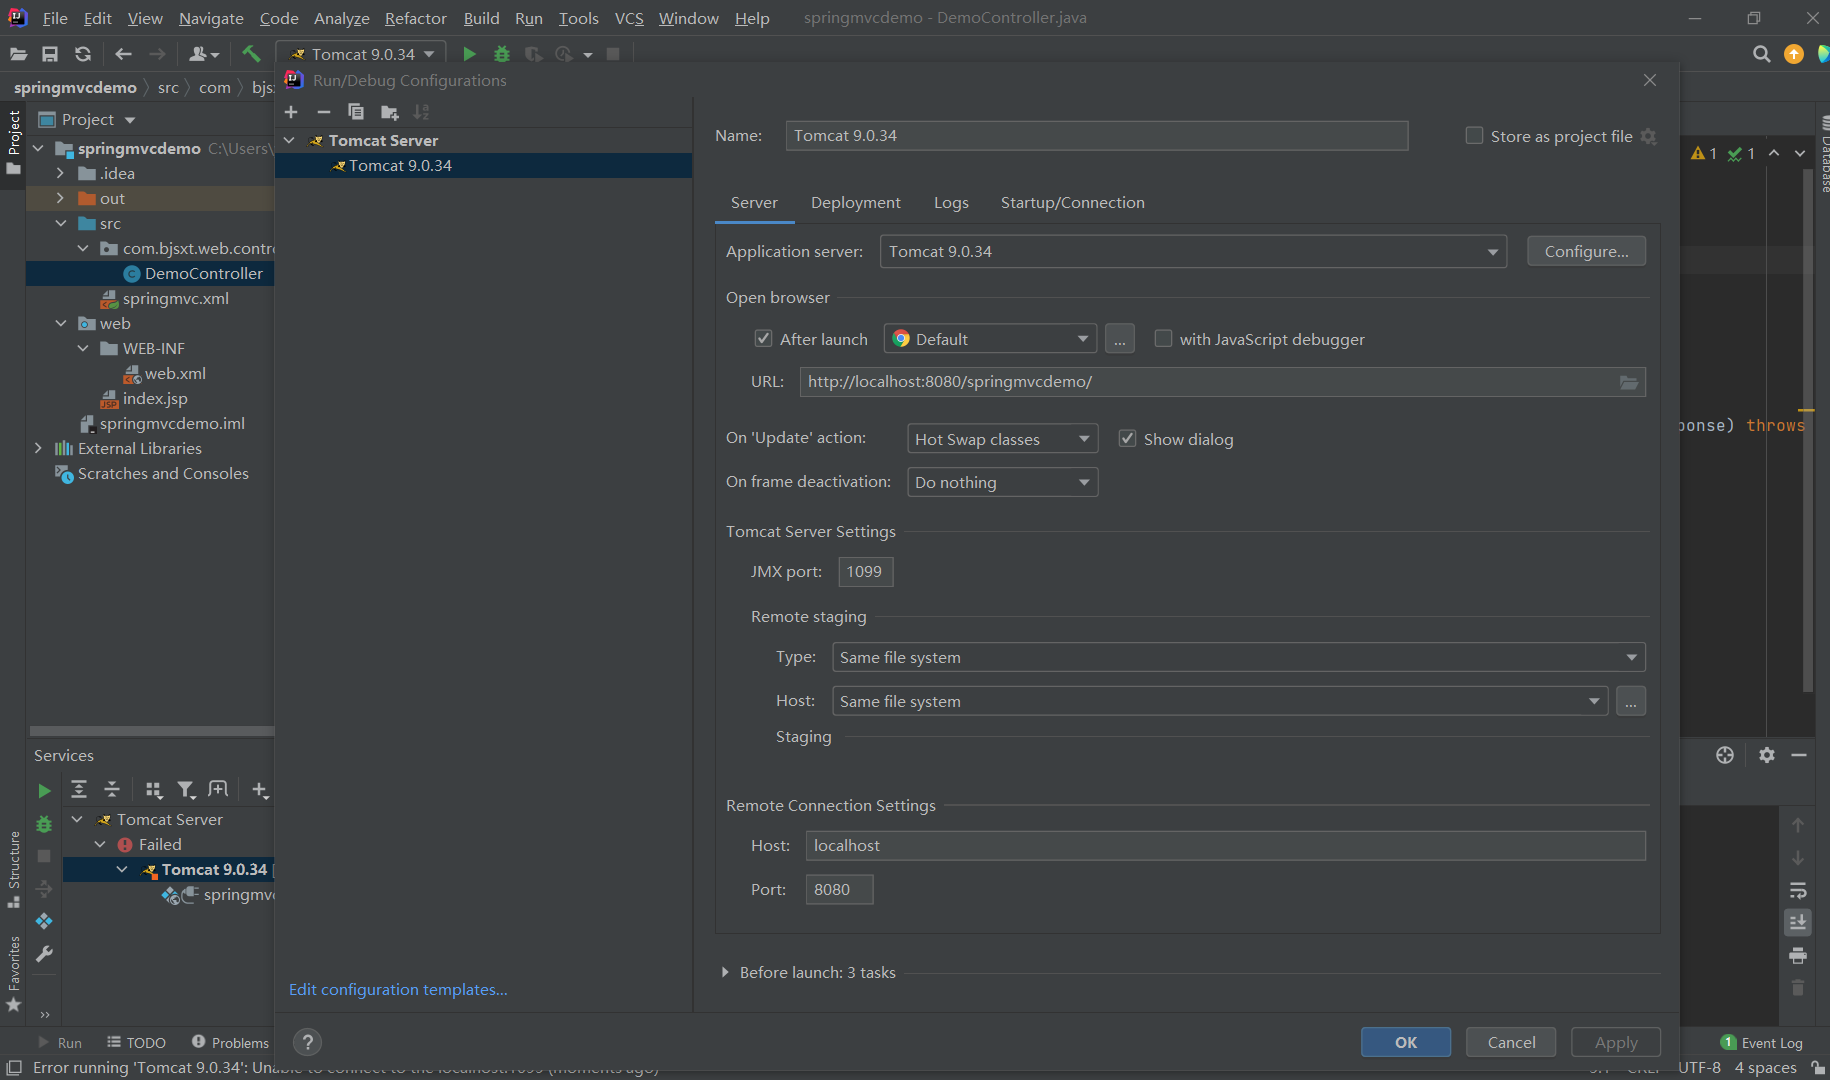The height and width of the screenshot is (1080, 1830).
Task: Open settings gear in the Services panel header
Action: point(1767,755)
